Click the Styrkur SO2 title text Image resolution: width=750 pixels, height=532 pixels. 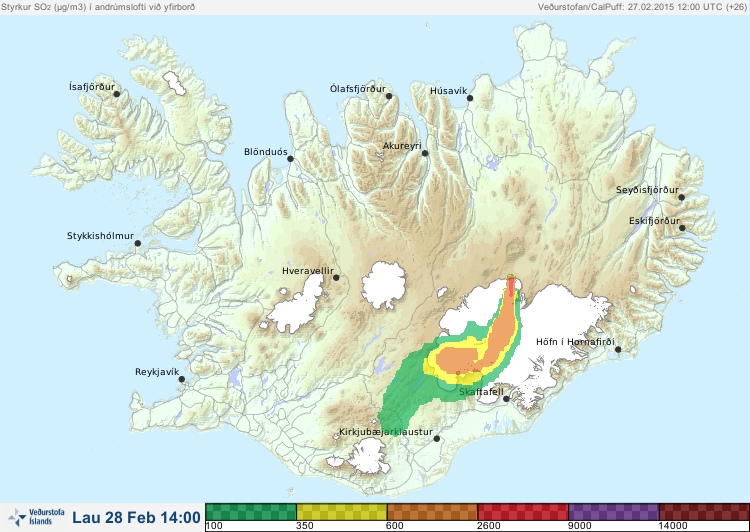click(x=98, y=7)
